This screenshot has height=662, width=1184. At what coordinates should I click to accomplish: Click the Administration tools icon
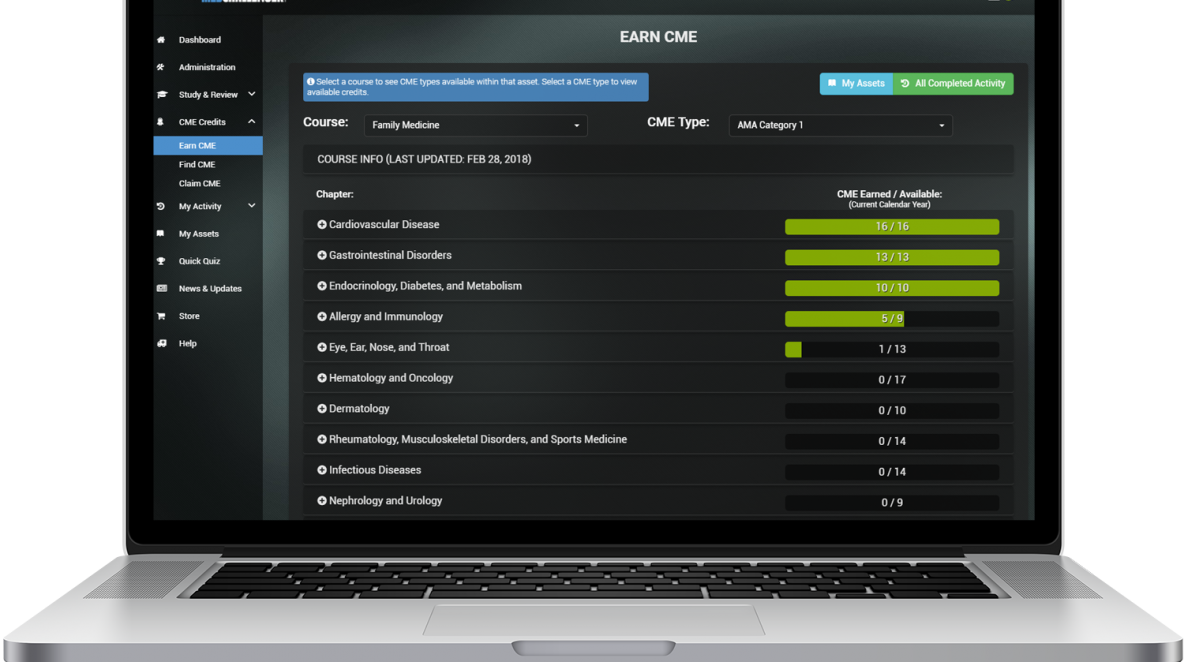tap(161, 67)
